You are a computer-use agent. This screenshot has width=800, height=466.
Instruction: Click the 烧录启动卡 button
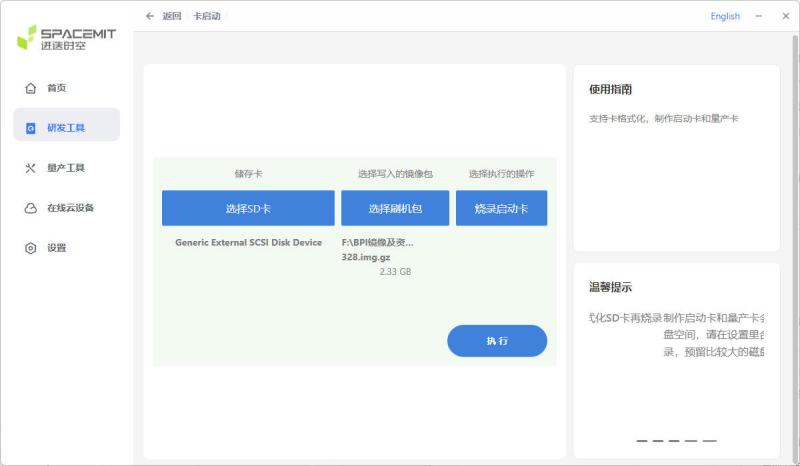coord(501,208)
